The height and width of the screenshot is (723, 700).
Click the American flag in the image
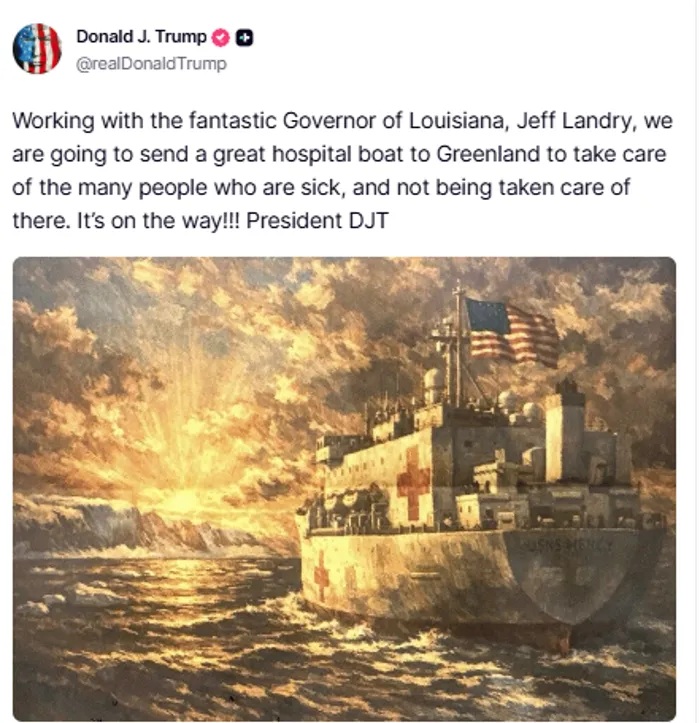pyautogui.click(x=511, y=332)
